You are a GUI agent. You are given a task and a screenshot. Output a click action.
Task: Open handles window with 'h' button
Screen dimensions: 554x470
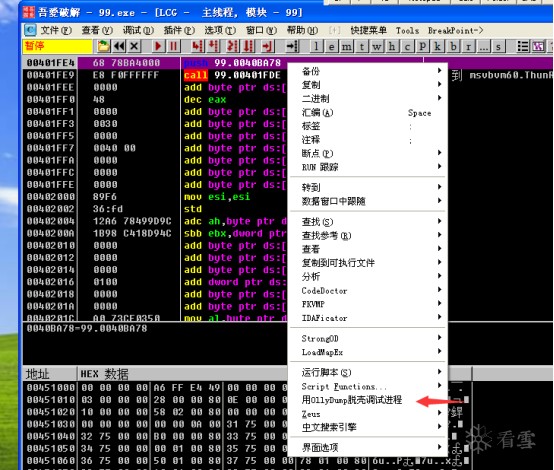[x=392, y=46]
